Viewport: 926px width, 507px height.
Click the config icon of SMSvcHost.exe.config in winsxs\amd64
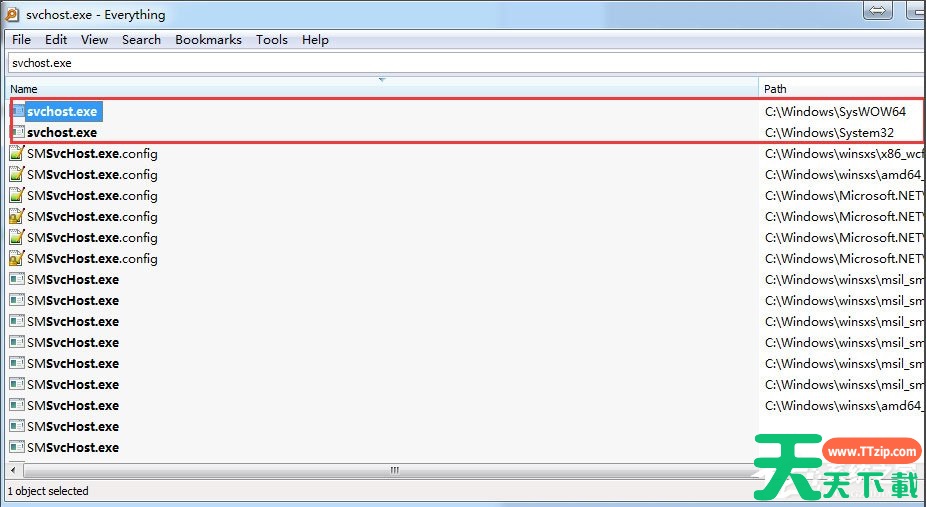tap(17, 175)
